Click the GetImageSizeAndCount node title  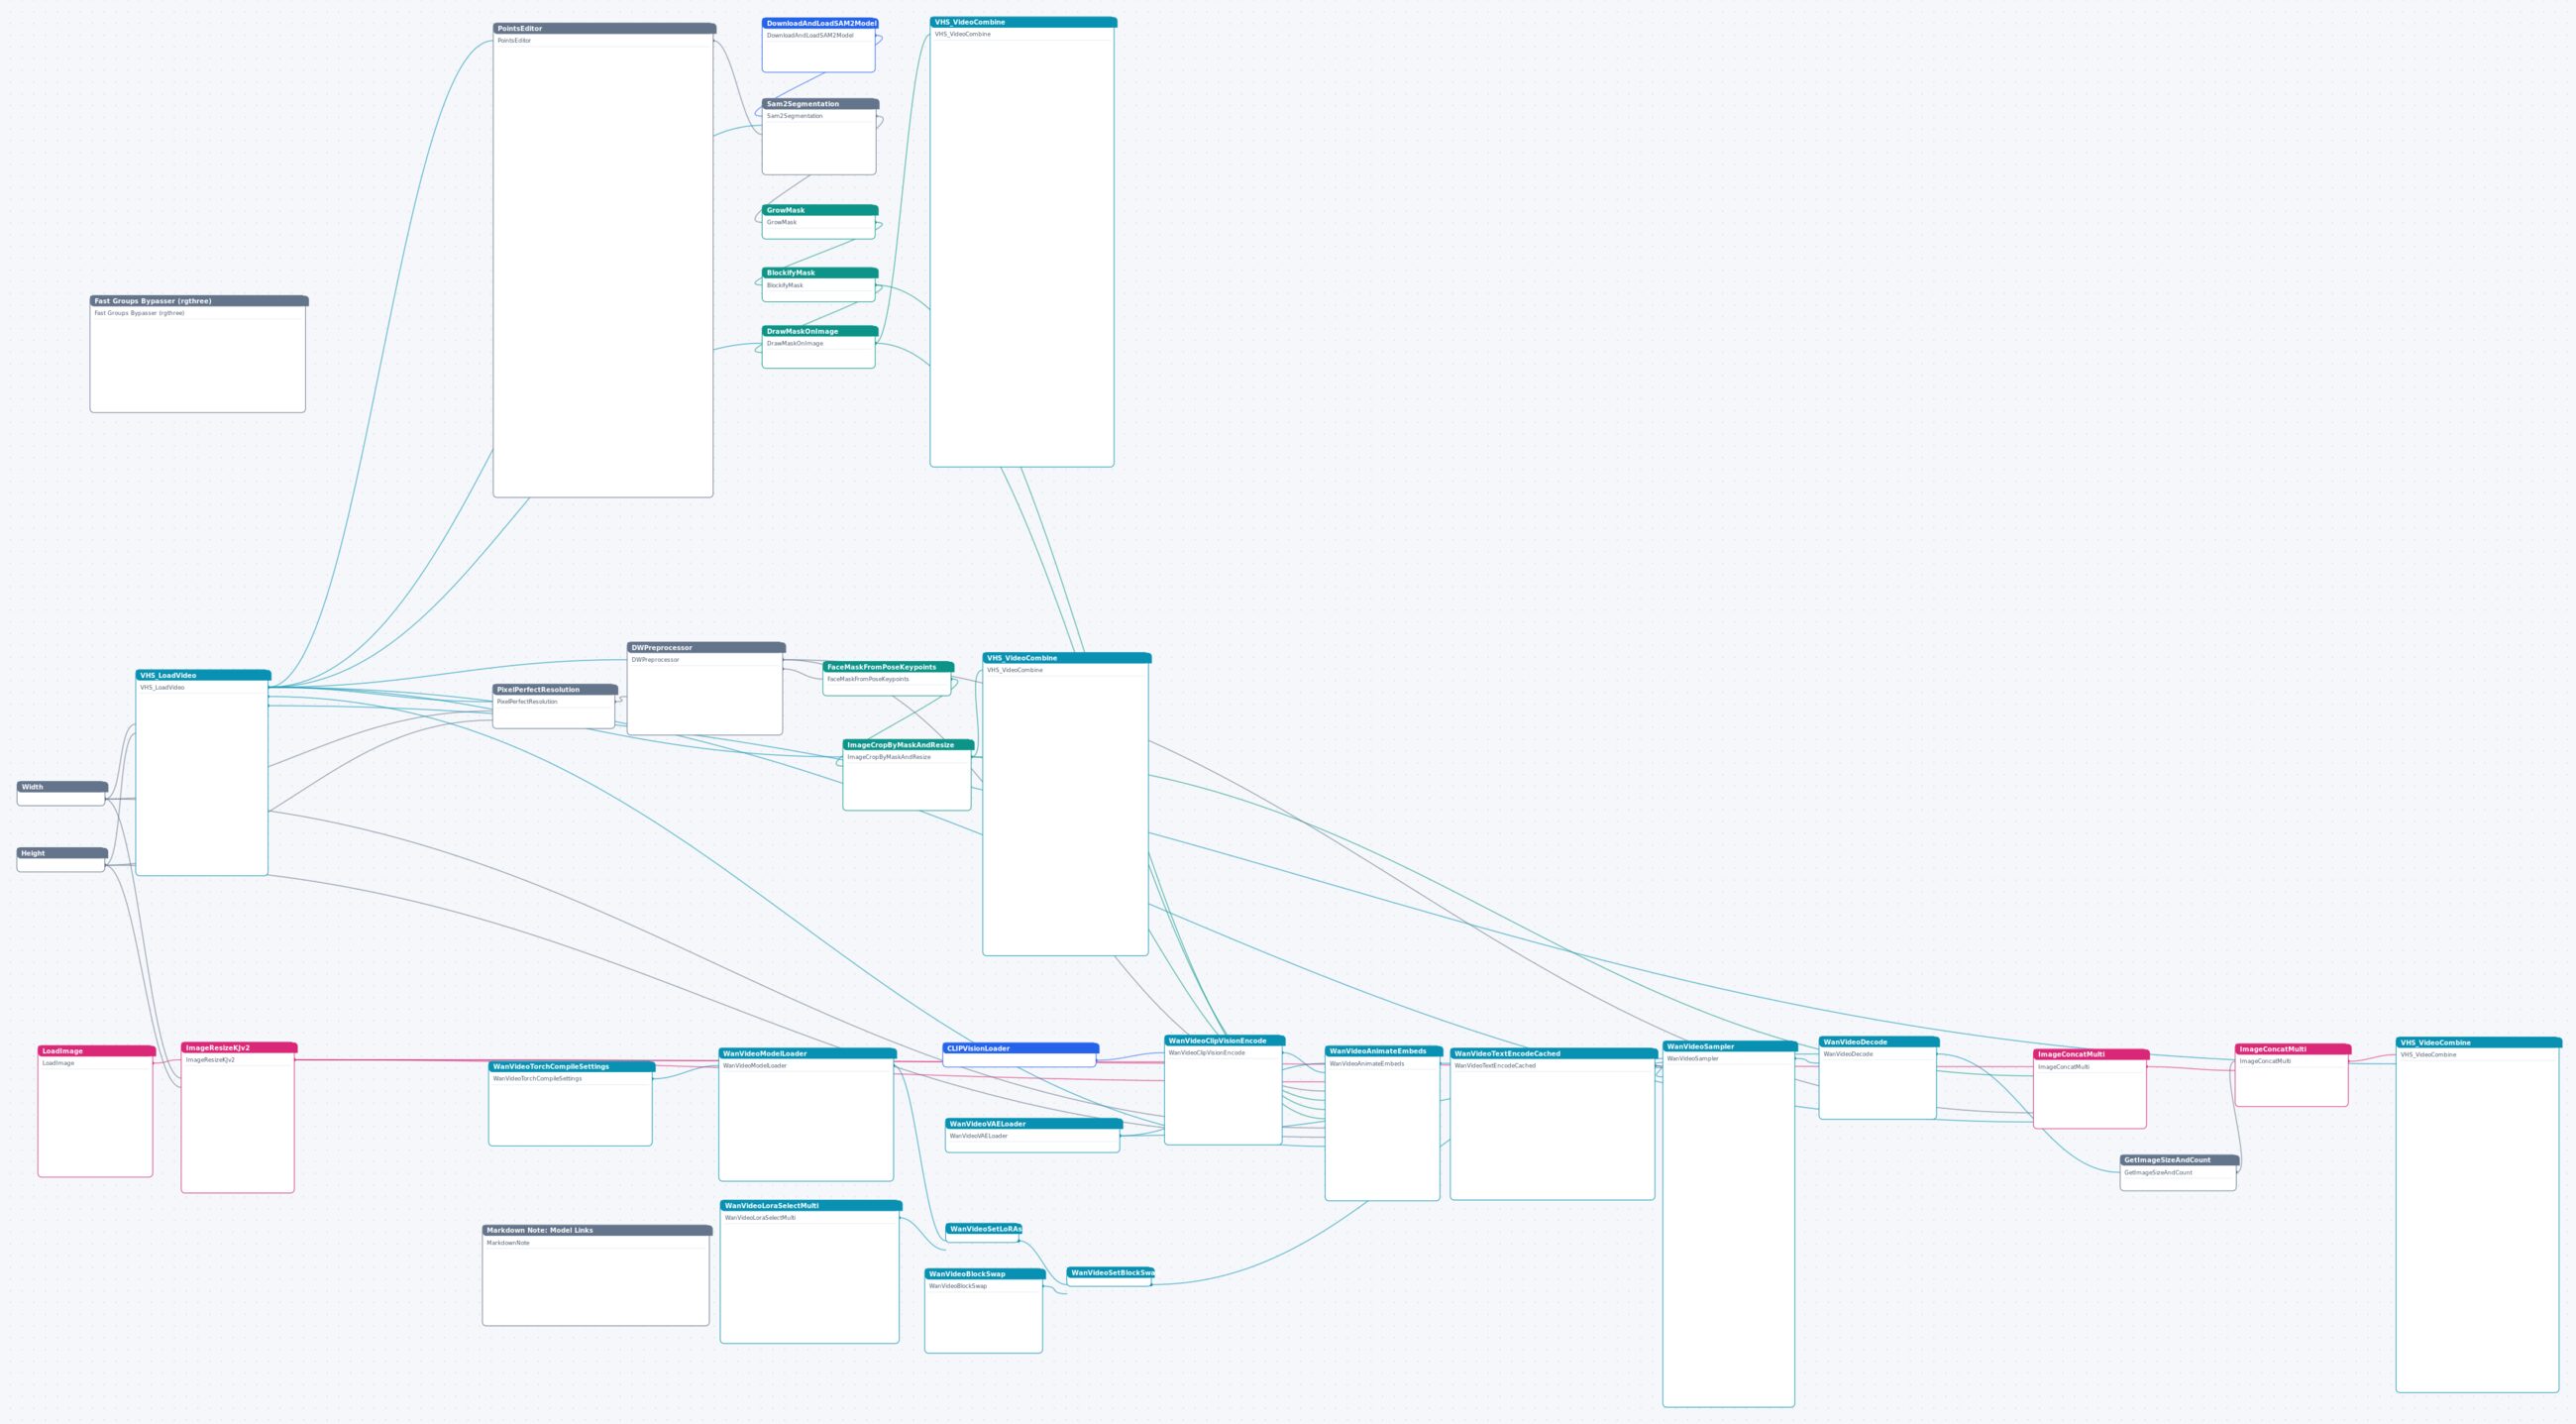2179,1160
